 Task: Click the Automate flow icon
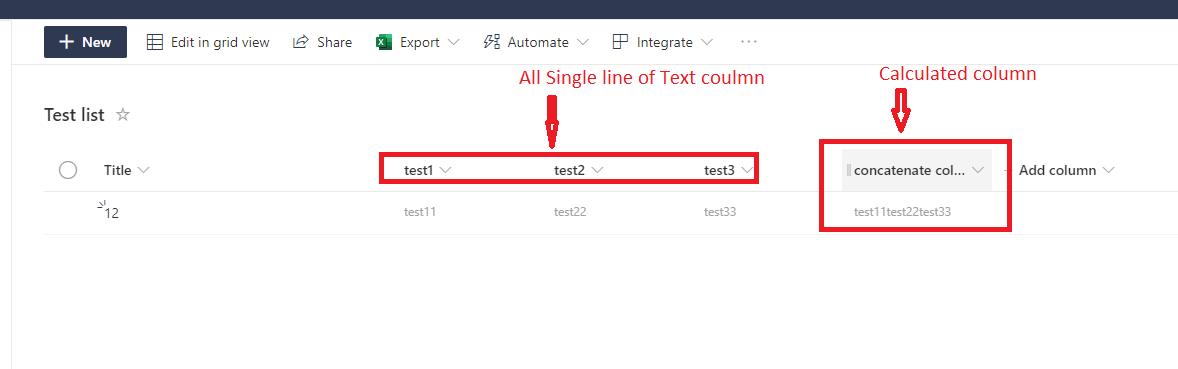[x=491, y=42]
